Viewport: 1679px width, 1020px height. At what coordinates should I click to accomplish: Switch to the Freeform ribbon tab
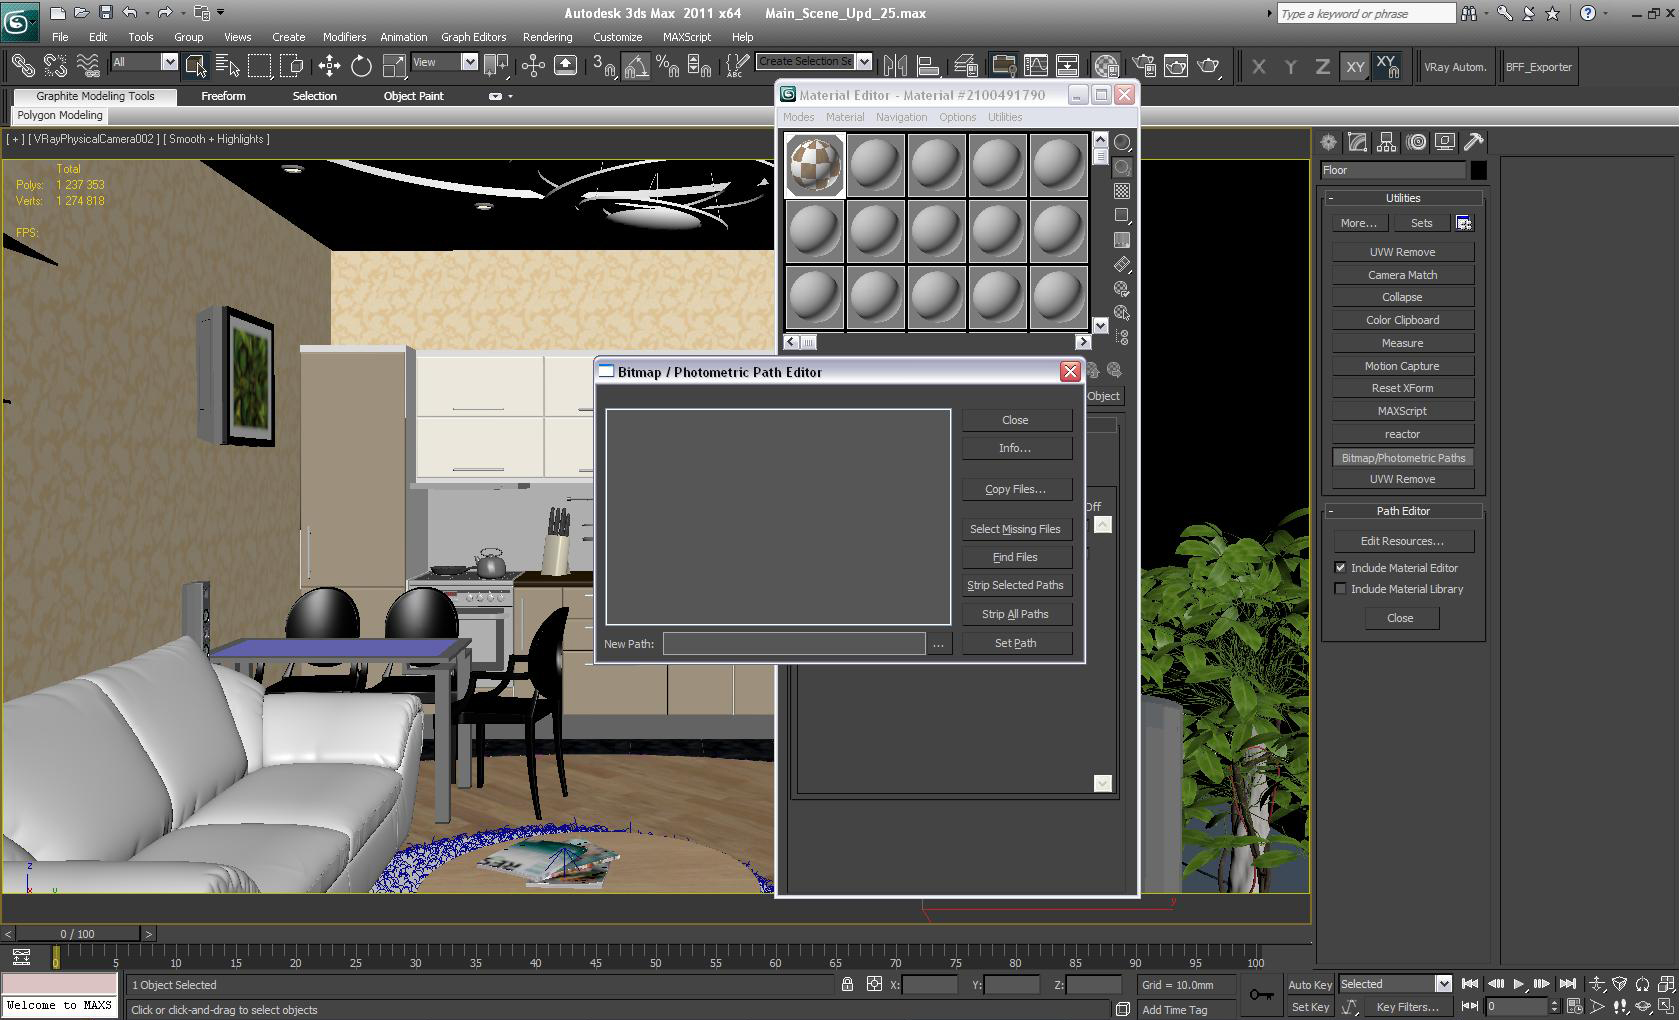click(223, 96)
